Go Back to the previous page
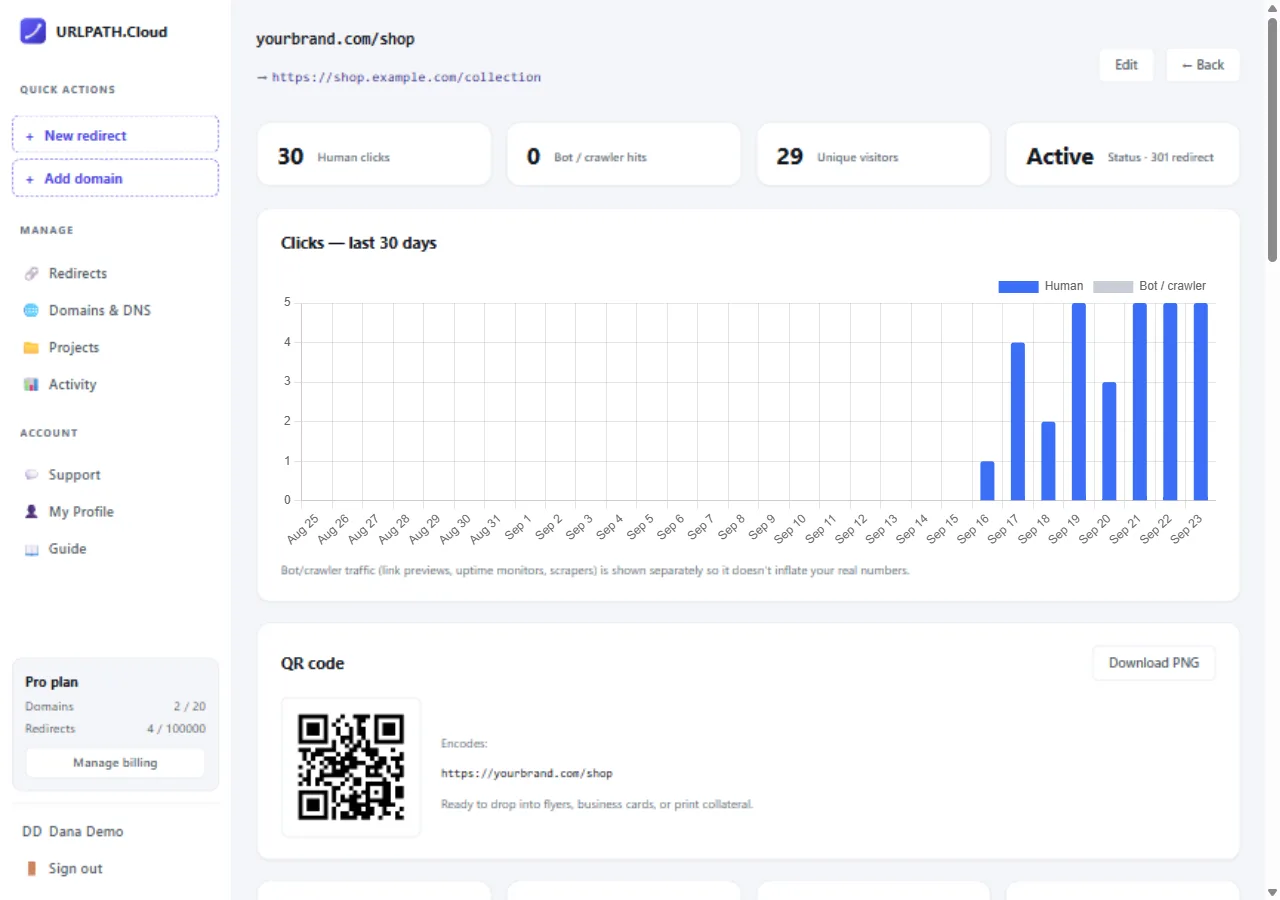This screenshot has width=1280, height=900. (x=1203, y=65)
